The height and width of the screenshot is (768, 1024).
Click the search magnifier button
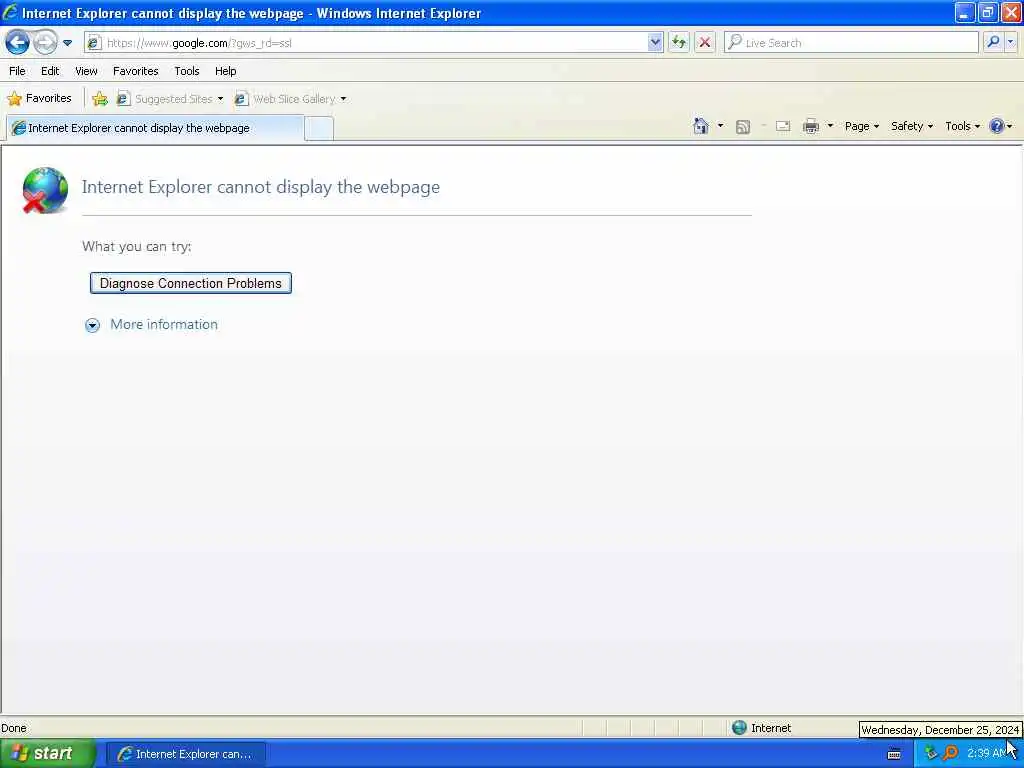click(993, 42)
